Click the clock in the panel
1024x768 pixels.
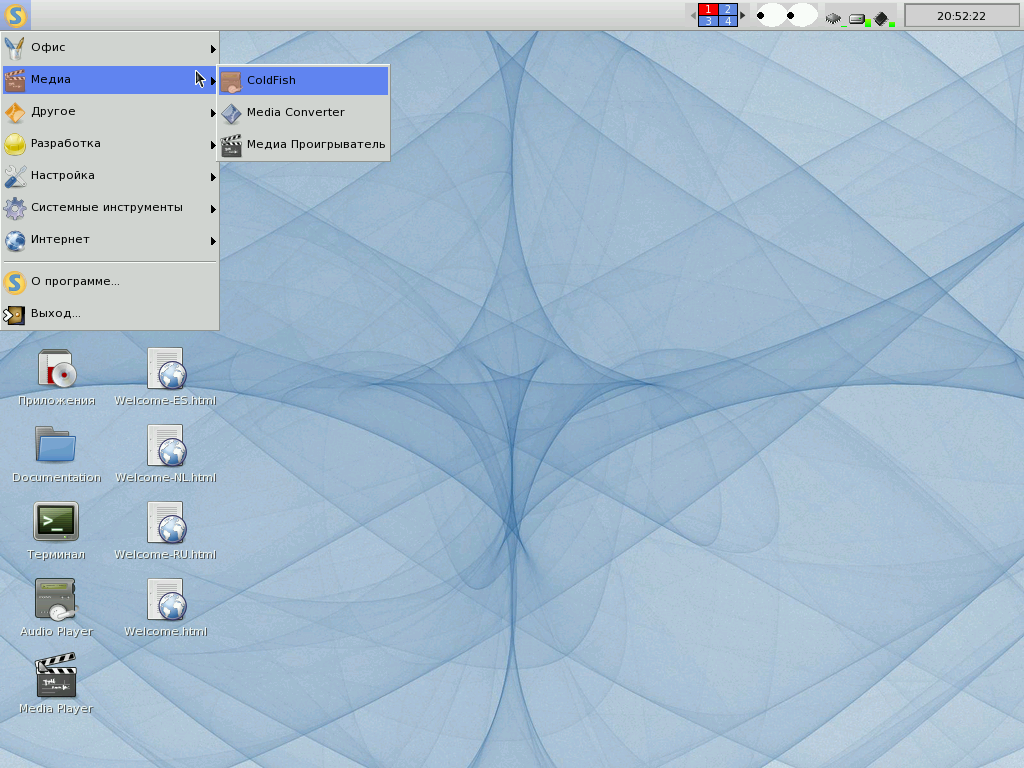(961, 16)
